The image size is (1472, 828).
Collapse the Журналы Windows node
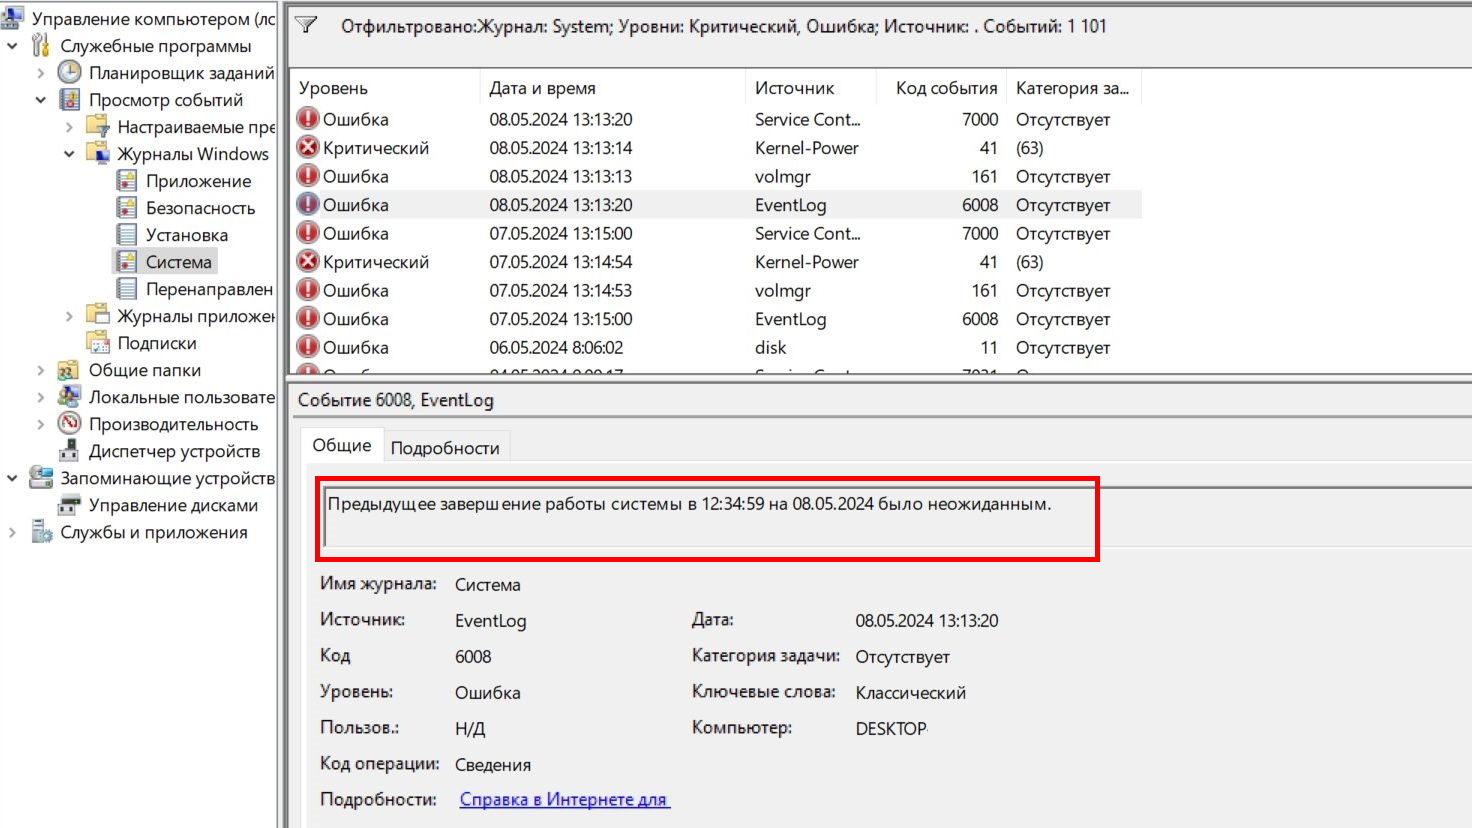coord(69,154)
